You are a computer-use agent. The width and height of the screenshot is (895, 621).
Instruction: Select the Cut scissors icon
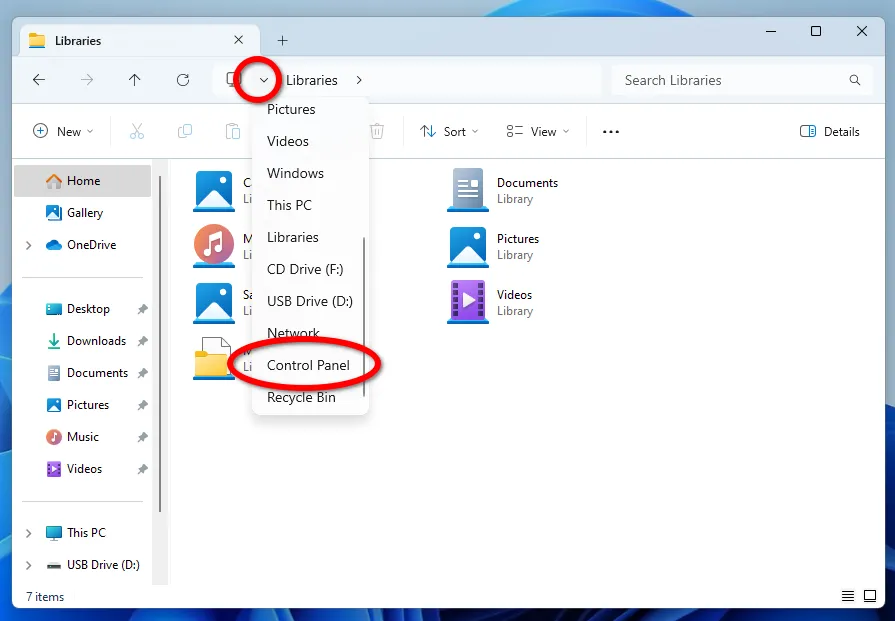click(x=137, y=131)
